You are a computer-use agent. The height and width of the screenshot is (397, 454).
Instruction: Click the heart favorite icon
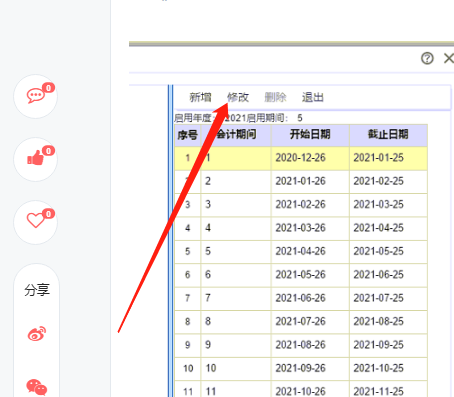(x=35, y=220)
